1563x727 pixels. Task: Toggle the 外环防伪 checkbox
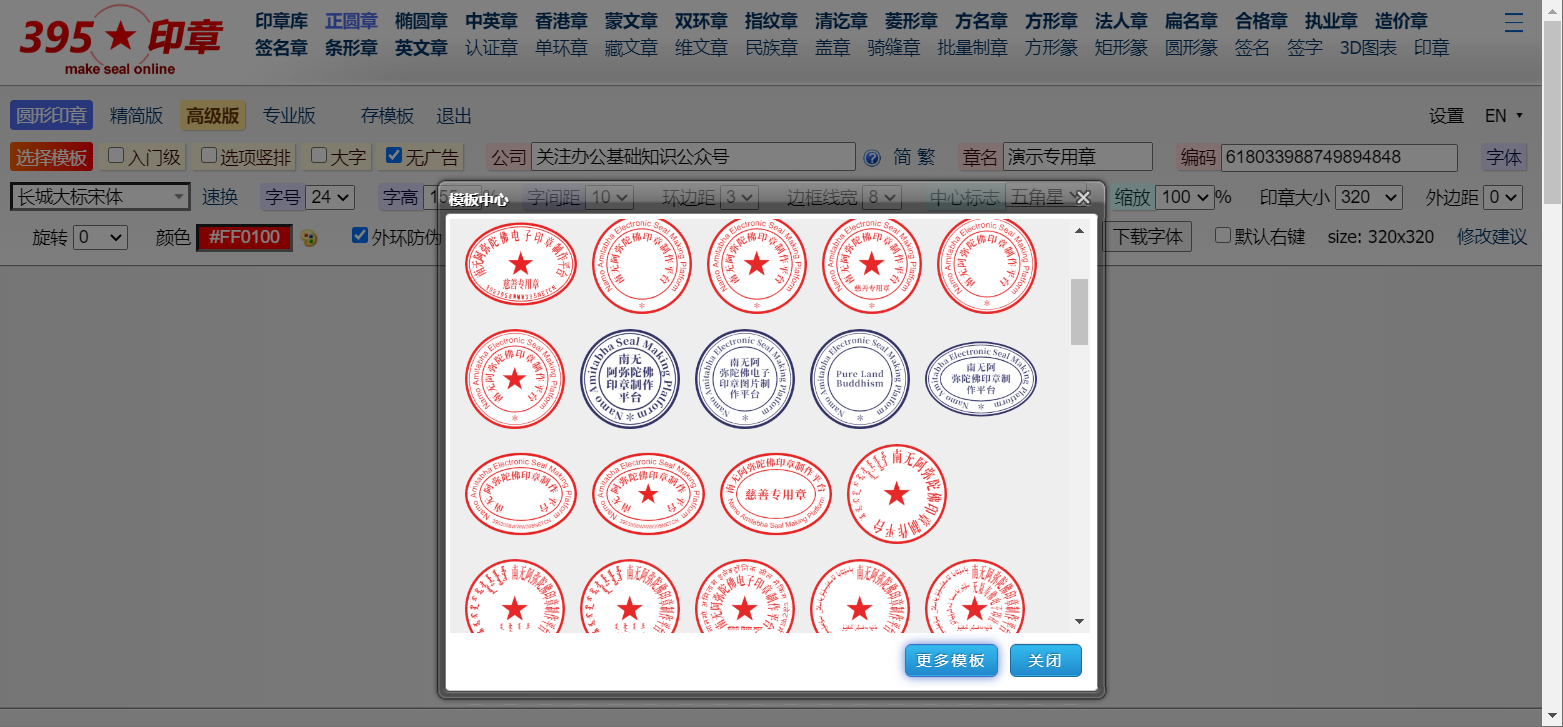point(360,236)
